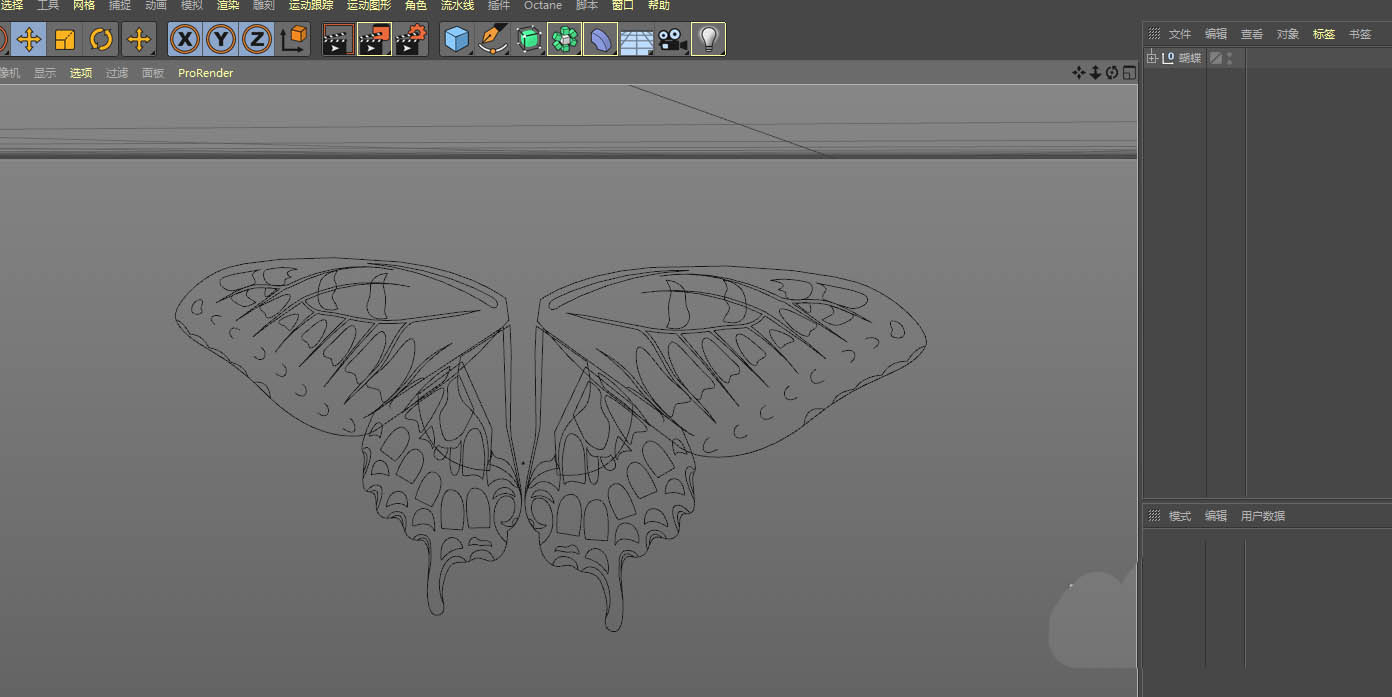Image resolution: width=1392 pixels, height=697 pixels.
Task: Toggle visibility dots for 蝴蝶 object
Action: 1229,58
